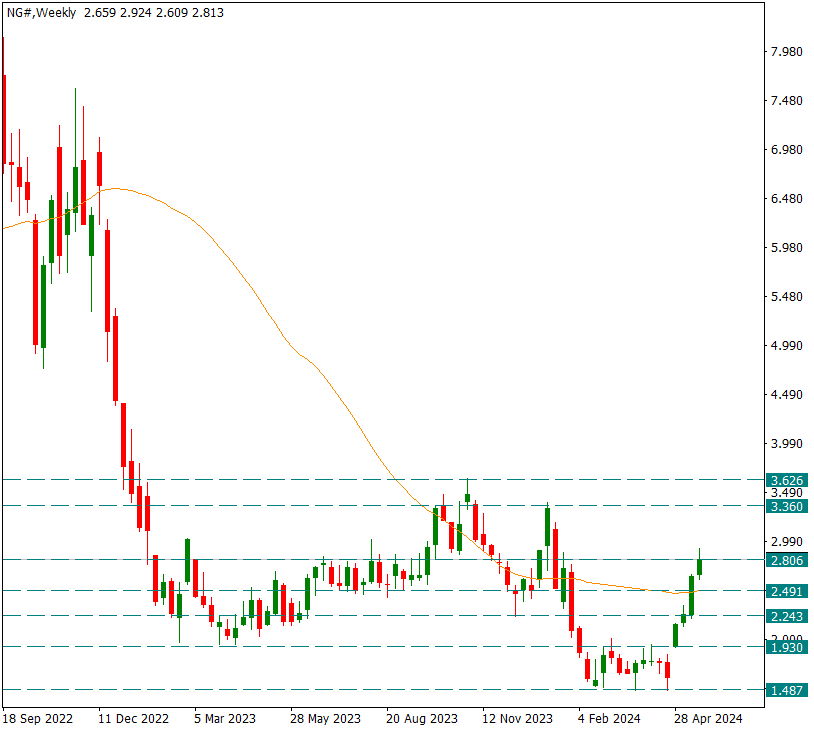Click the 3.990 price axis value

[x=786, y=443]
